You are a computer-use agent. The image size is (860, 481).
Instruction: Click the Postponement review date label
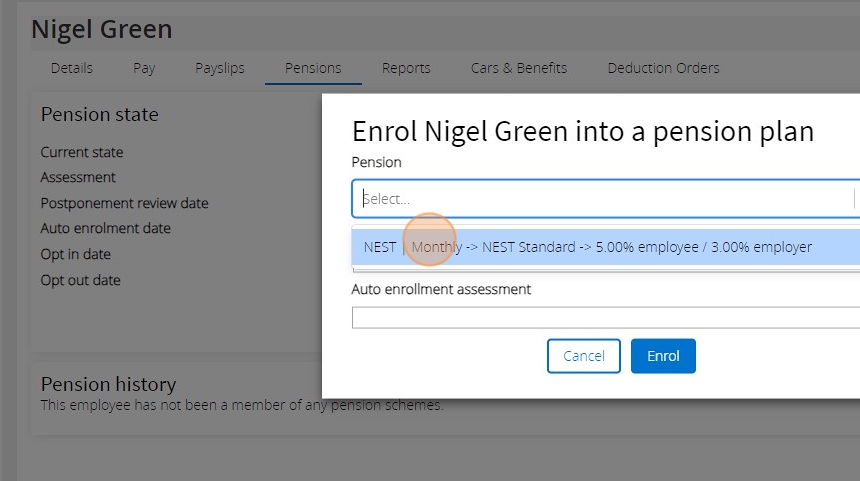pyautogui.click(x=124, y=203)
